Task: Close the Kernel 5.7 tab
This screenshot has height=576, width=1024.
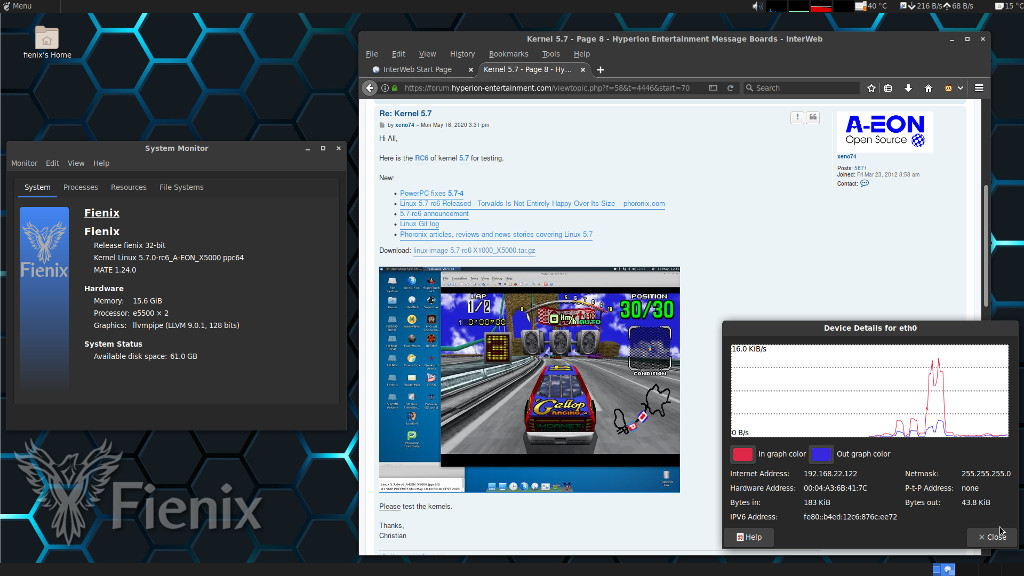Action: (x=583, y=70)
